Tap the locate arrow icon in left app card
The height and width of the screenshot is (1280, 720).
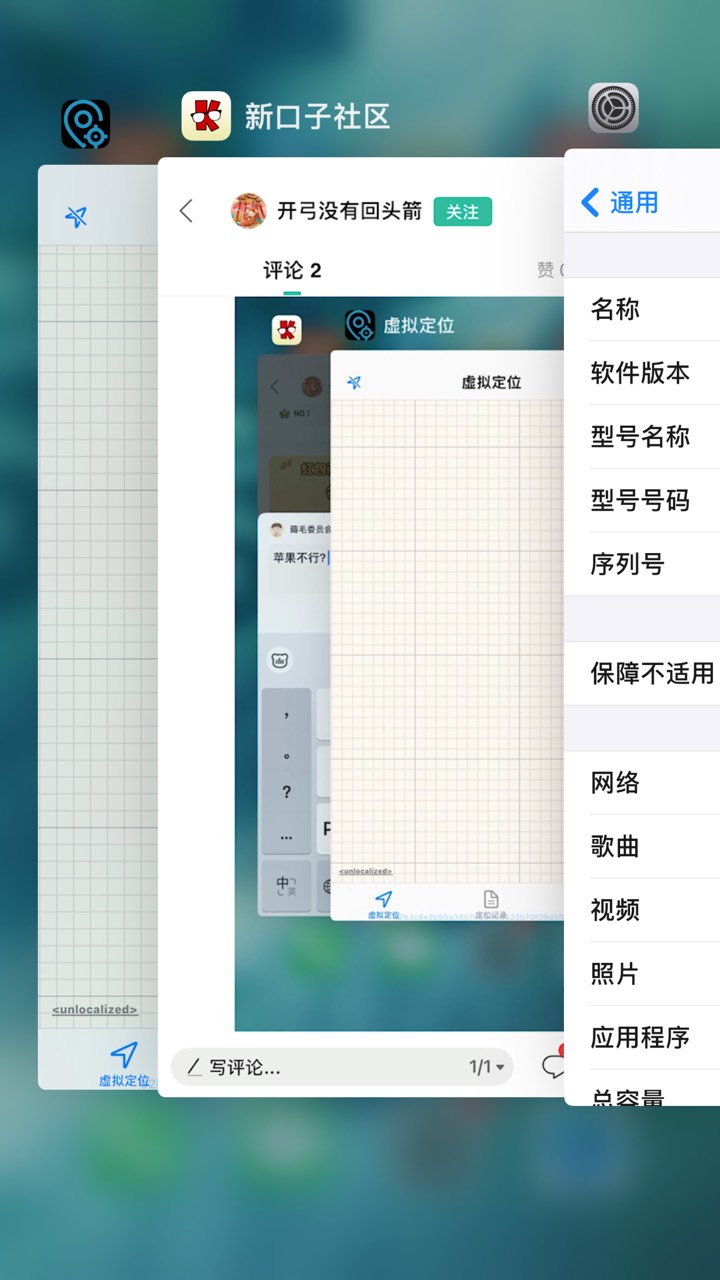click(x=76, y=216)
